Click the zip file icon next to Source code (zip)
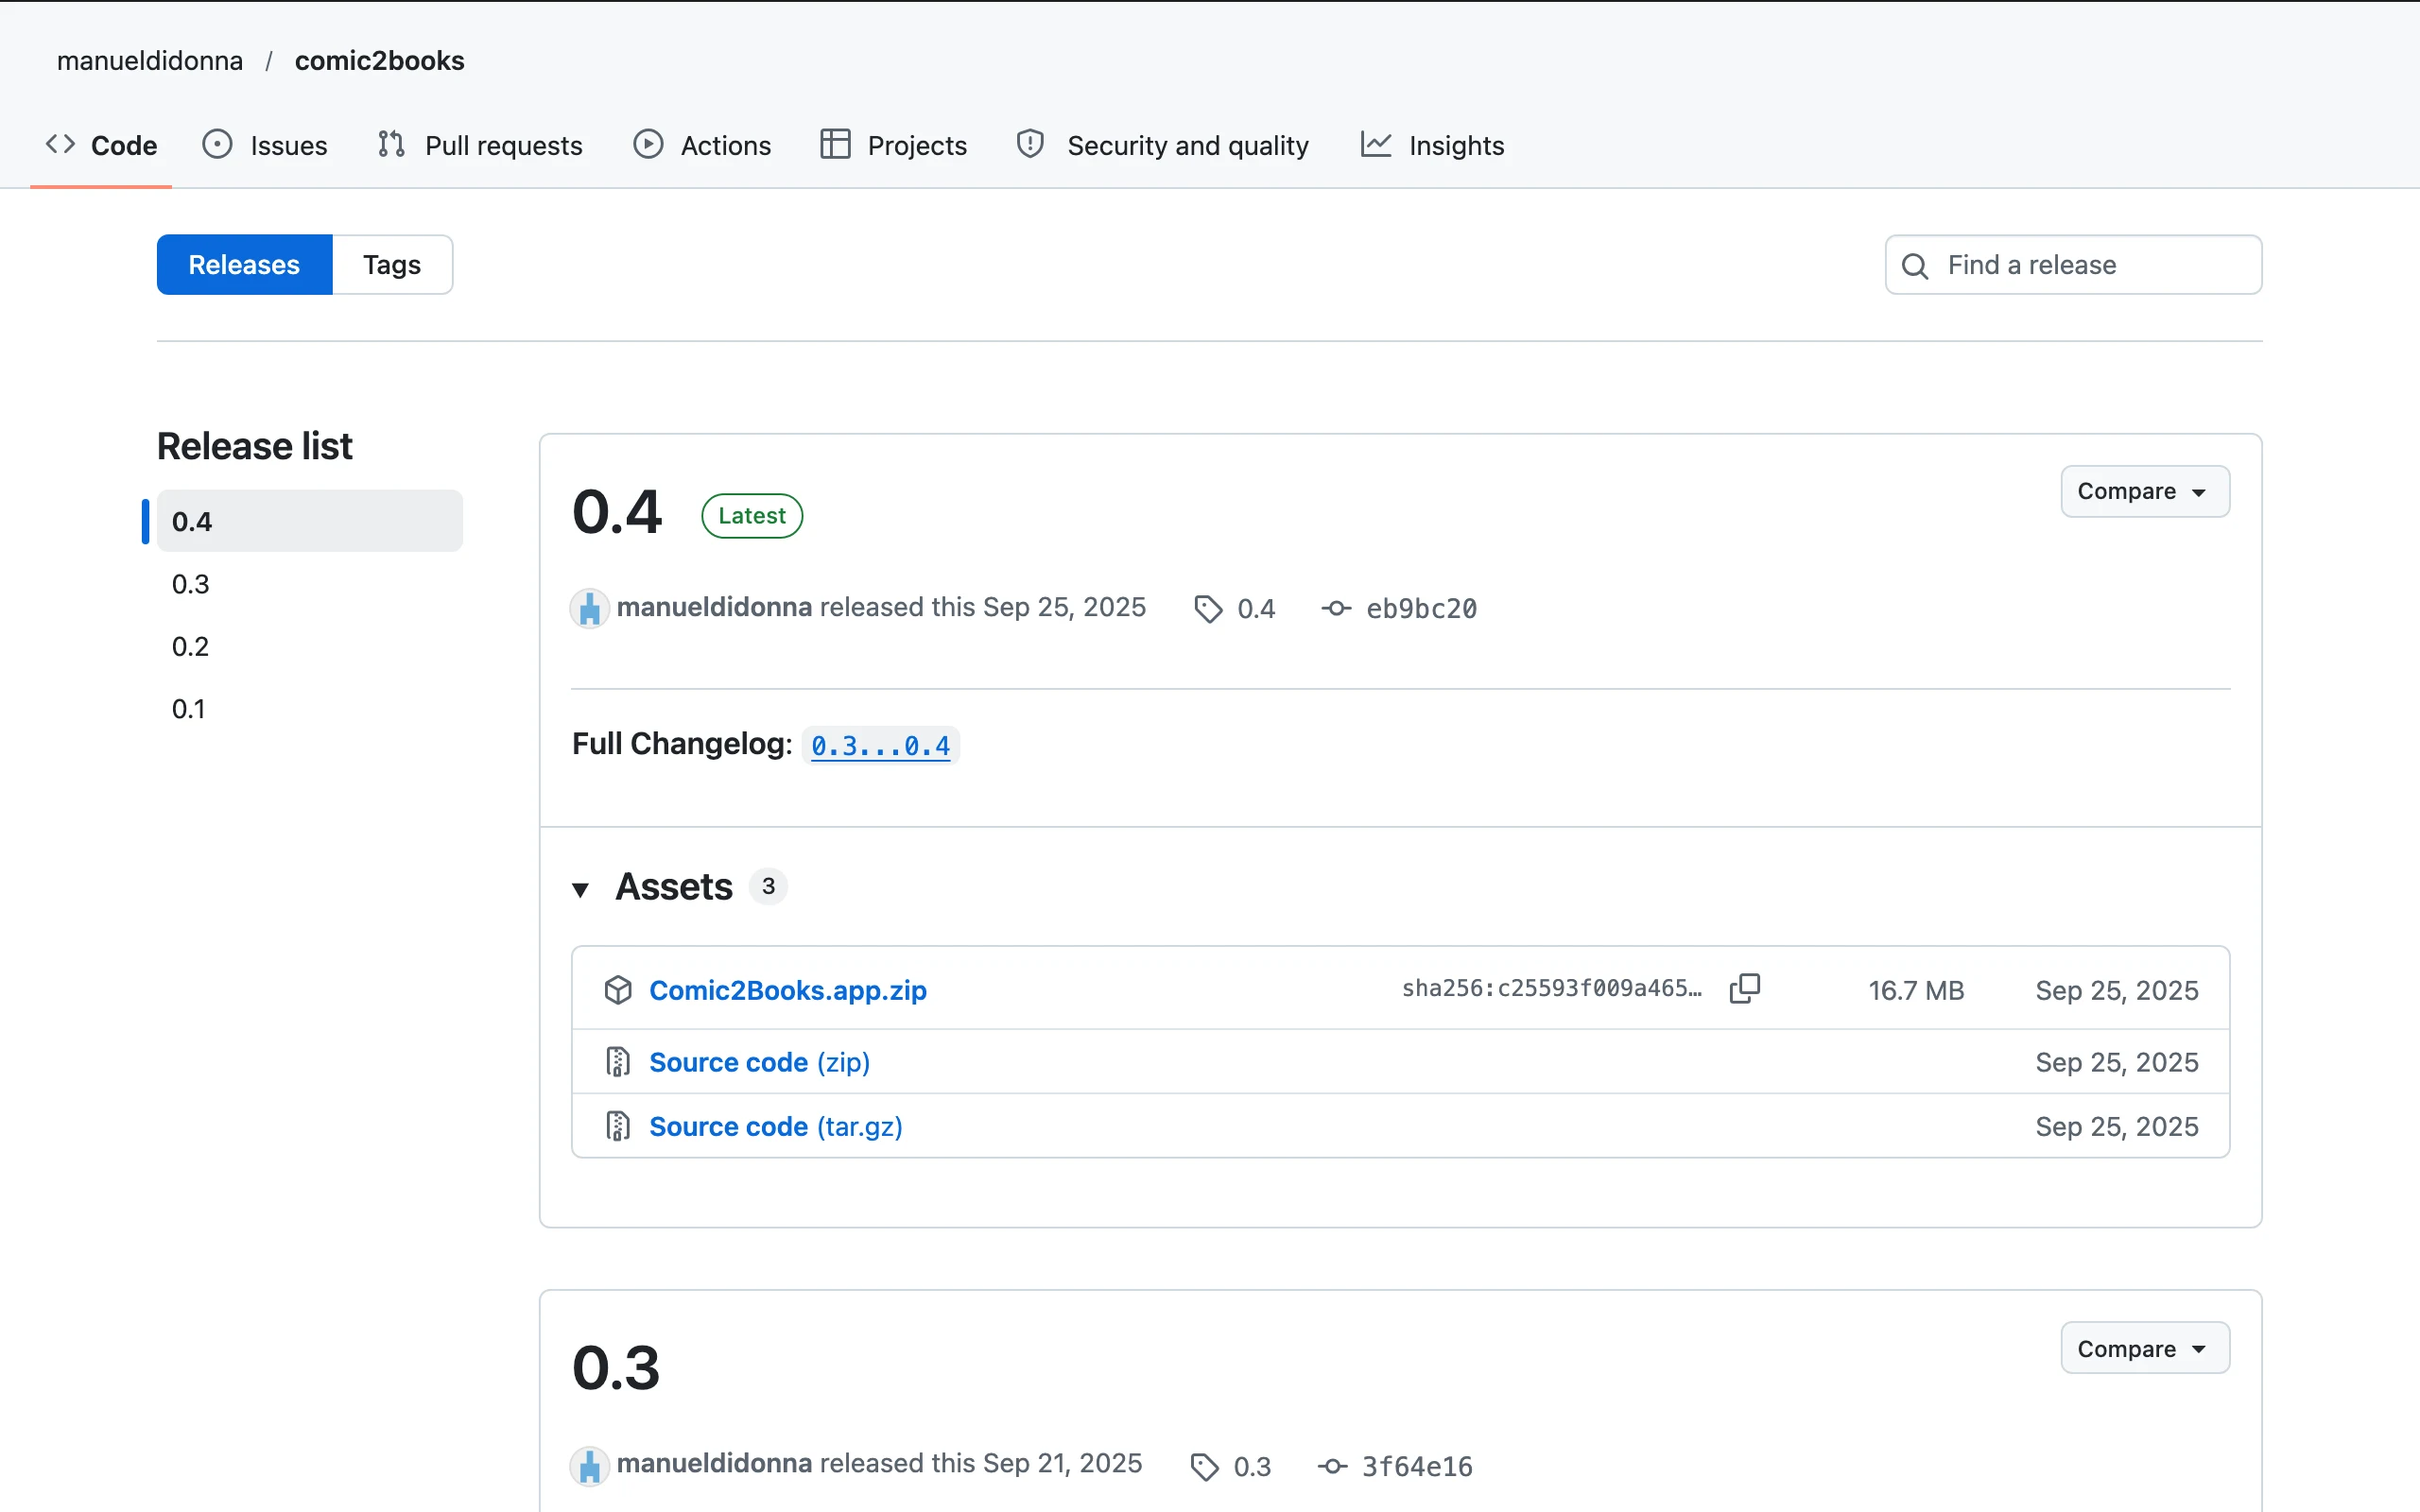This screenshot has width=2420, height=1512. [x=618, y=1062]
